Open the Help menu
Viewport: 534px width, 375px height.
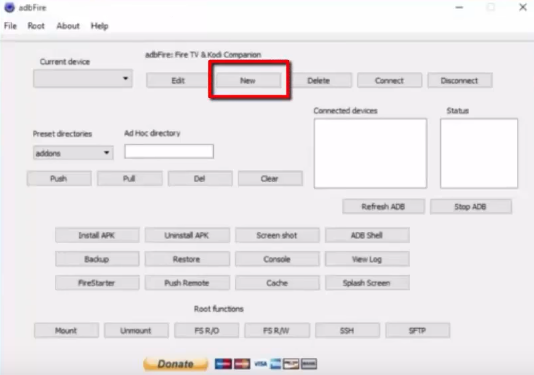pos(99,26)
